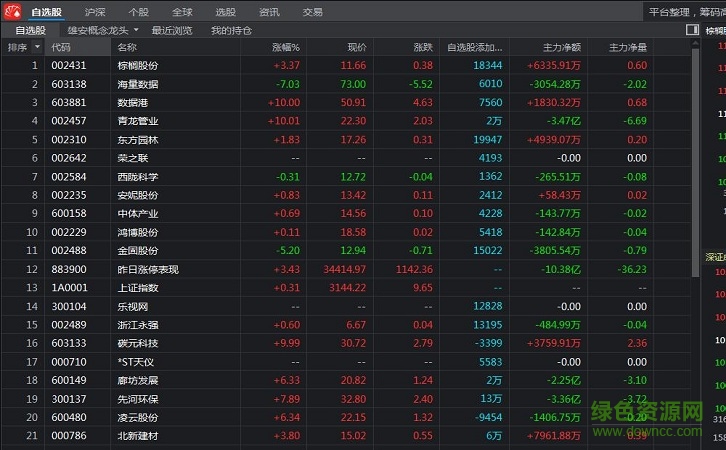Sort by the 涨幅% column header

tap(285, 47)
